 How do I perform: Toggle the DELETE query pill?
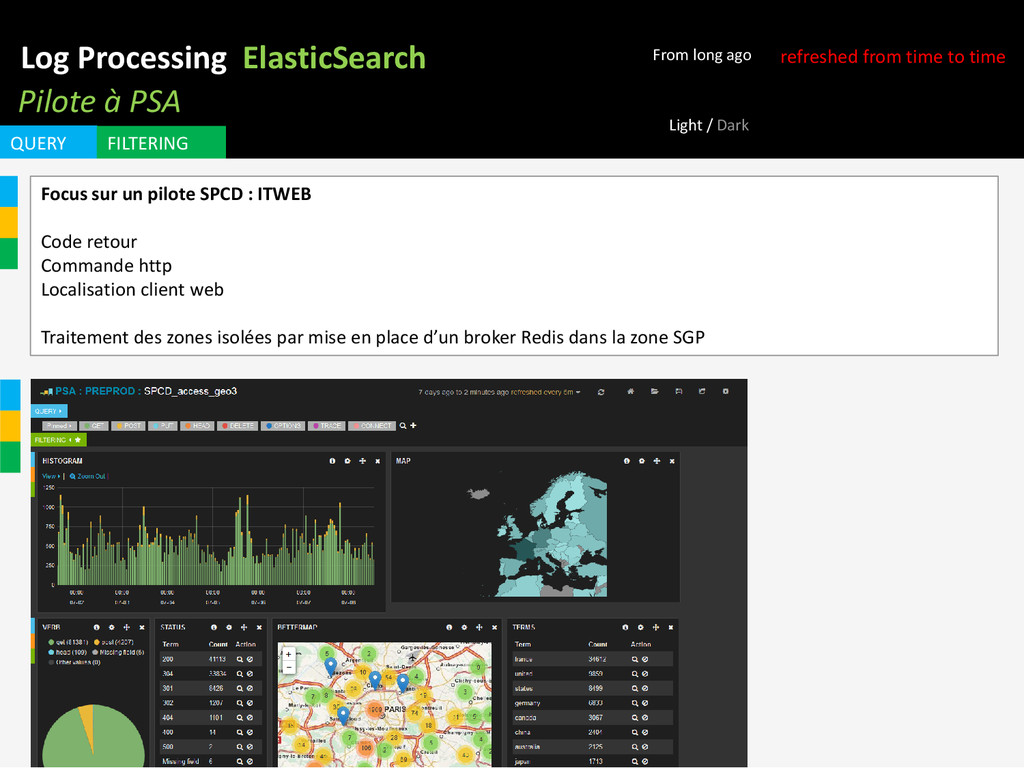(x=238, y=426)
